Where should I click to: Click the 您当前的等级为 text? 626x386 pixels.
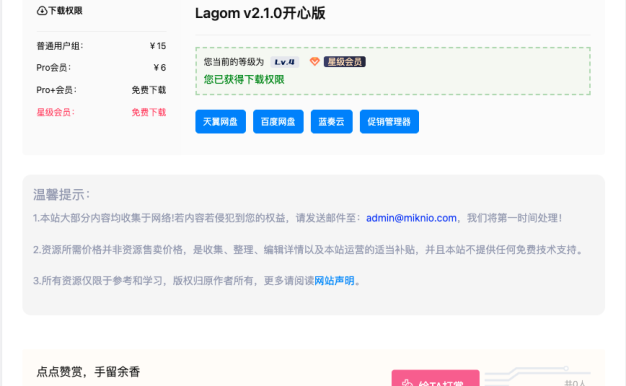(x=234, y=62)
